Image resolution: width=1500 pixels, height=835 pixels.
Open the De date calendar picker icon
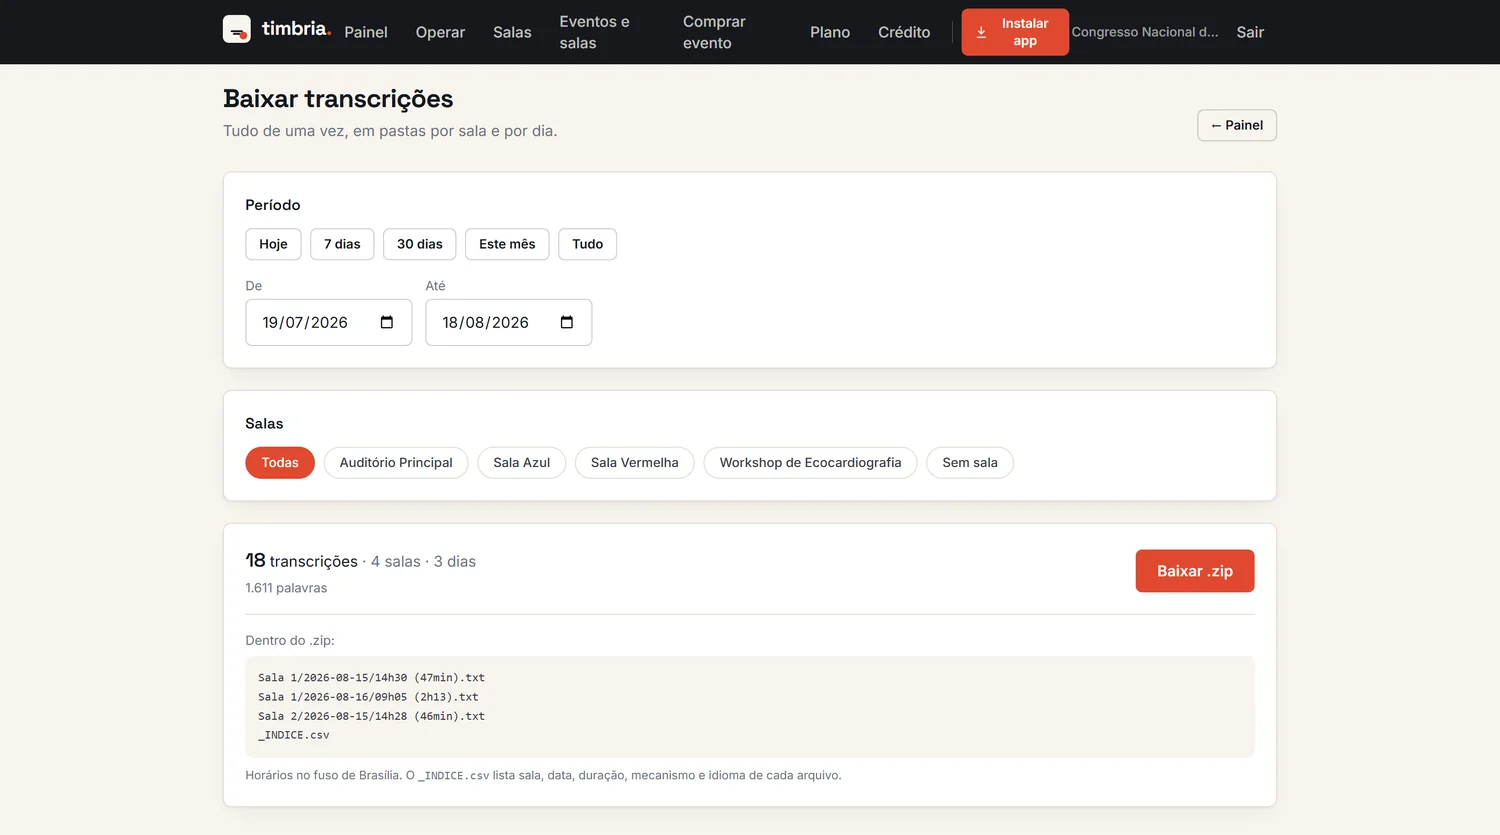click(x=387, y=322)
